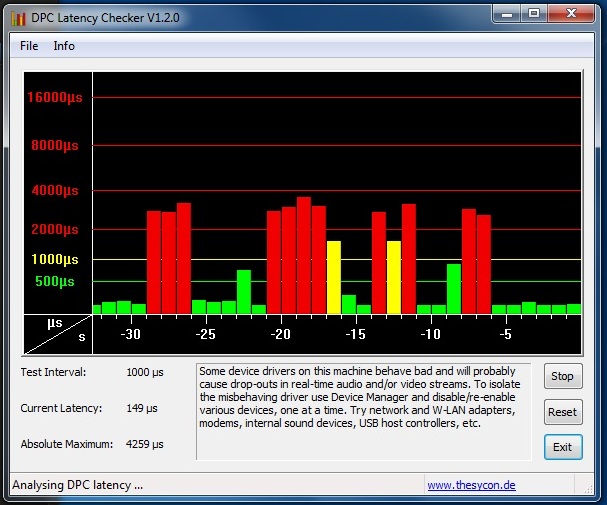Click the driver warning message box
This screenshot has width=607, height=505.
(x=364, y=412)
